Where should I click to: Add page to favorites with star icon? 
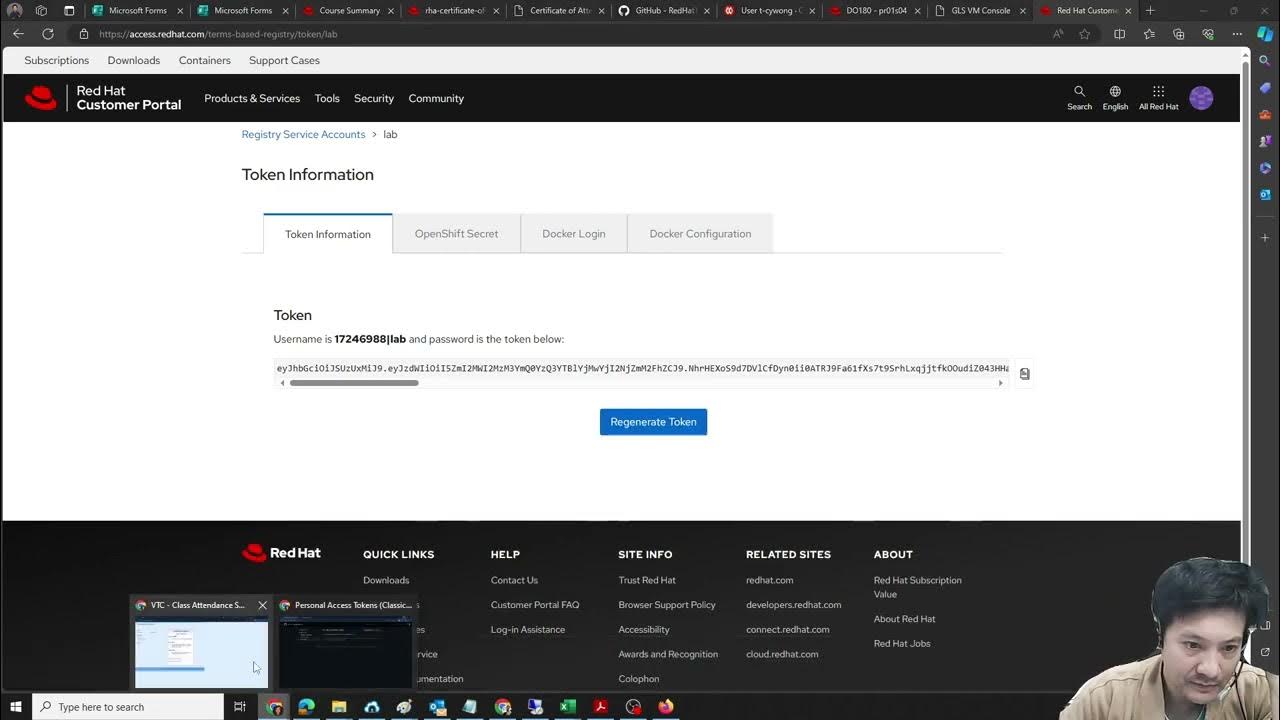(x=1084, y=33)
